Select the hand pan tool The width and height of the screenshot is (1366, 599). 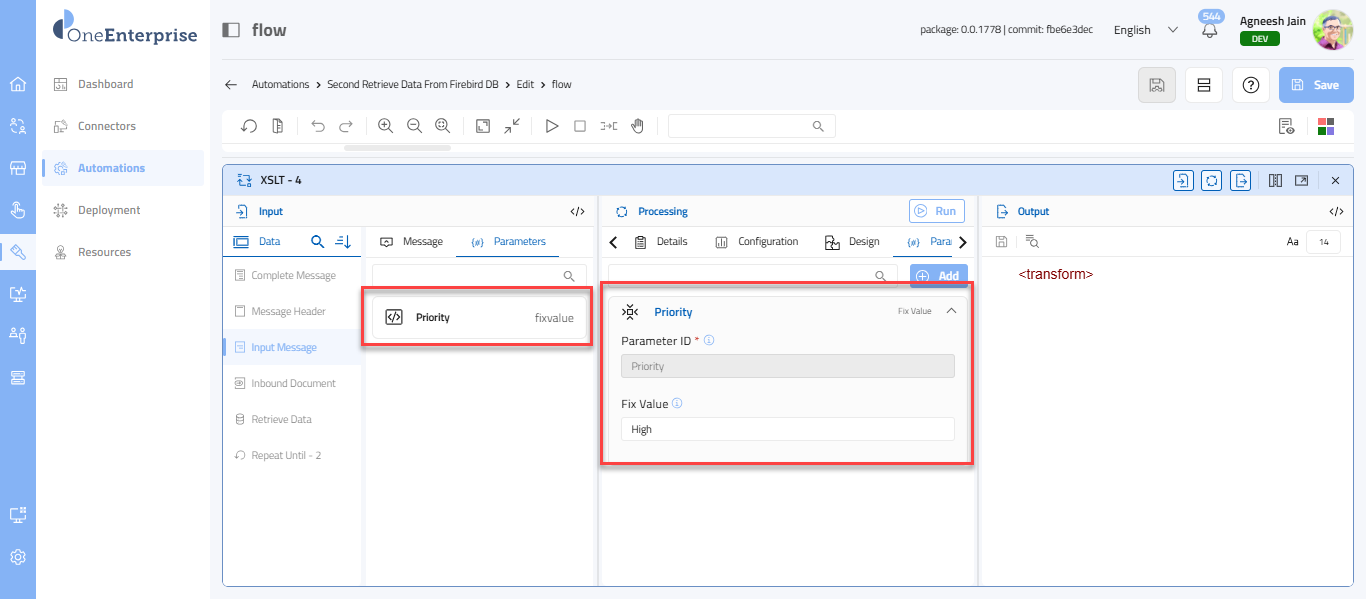(637, 126)
